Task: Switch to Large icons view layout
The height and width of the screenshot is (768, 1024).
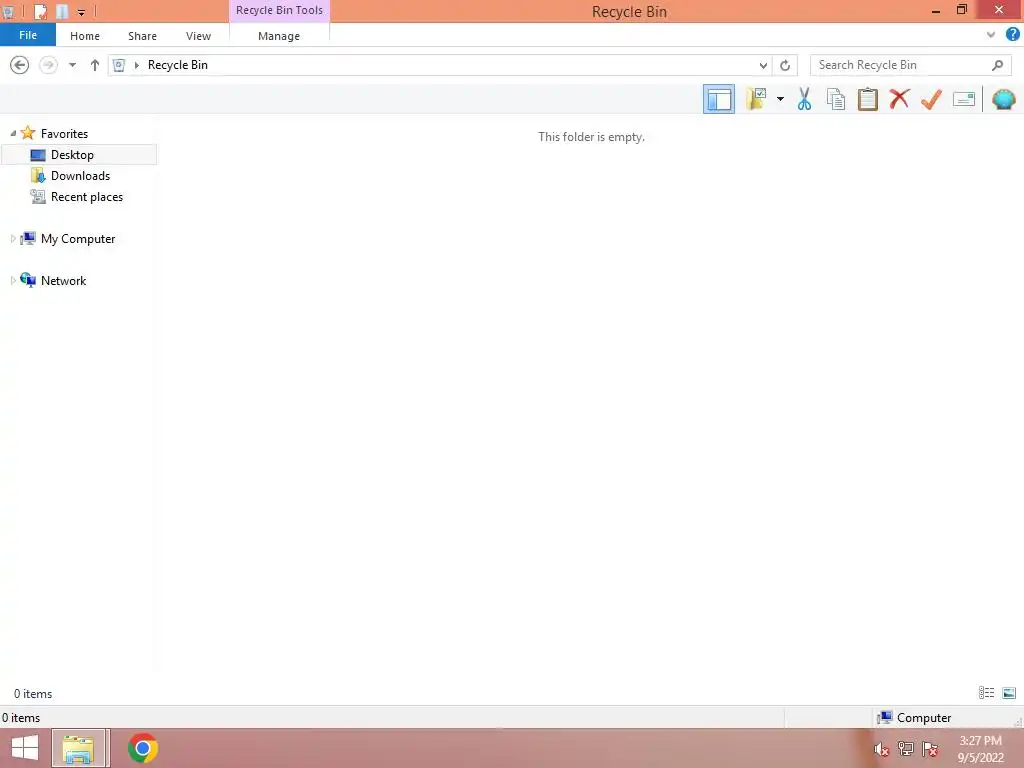Action: click(1009, 693)
